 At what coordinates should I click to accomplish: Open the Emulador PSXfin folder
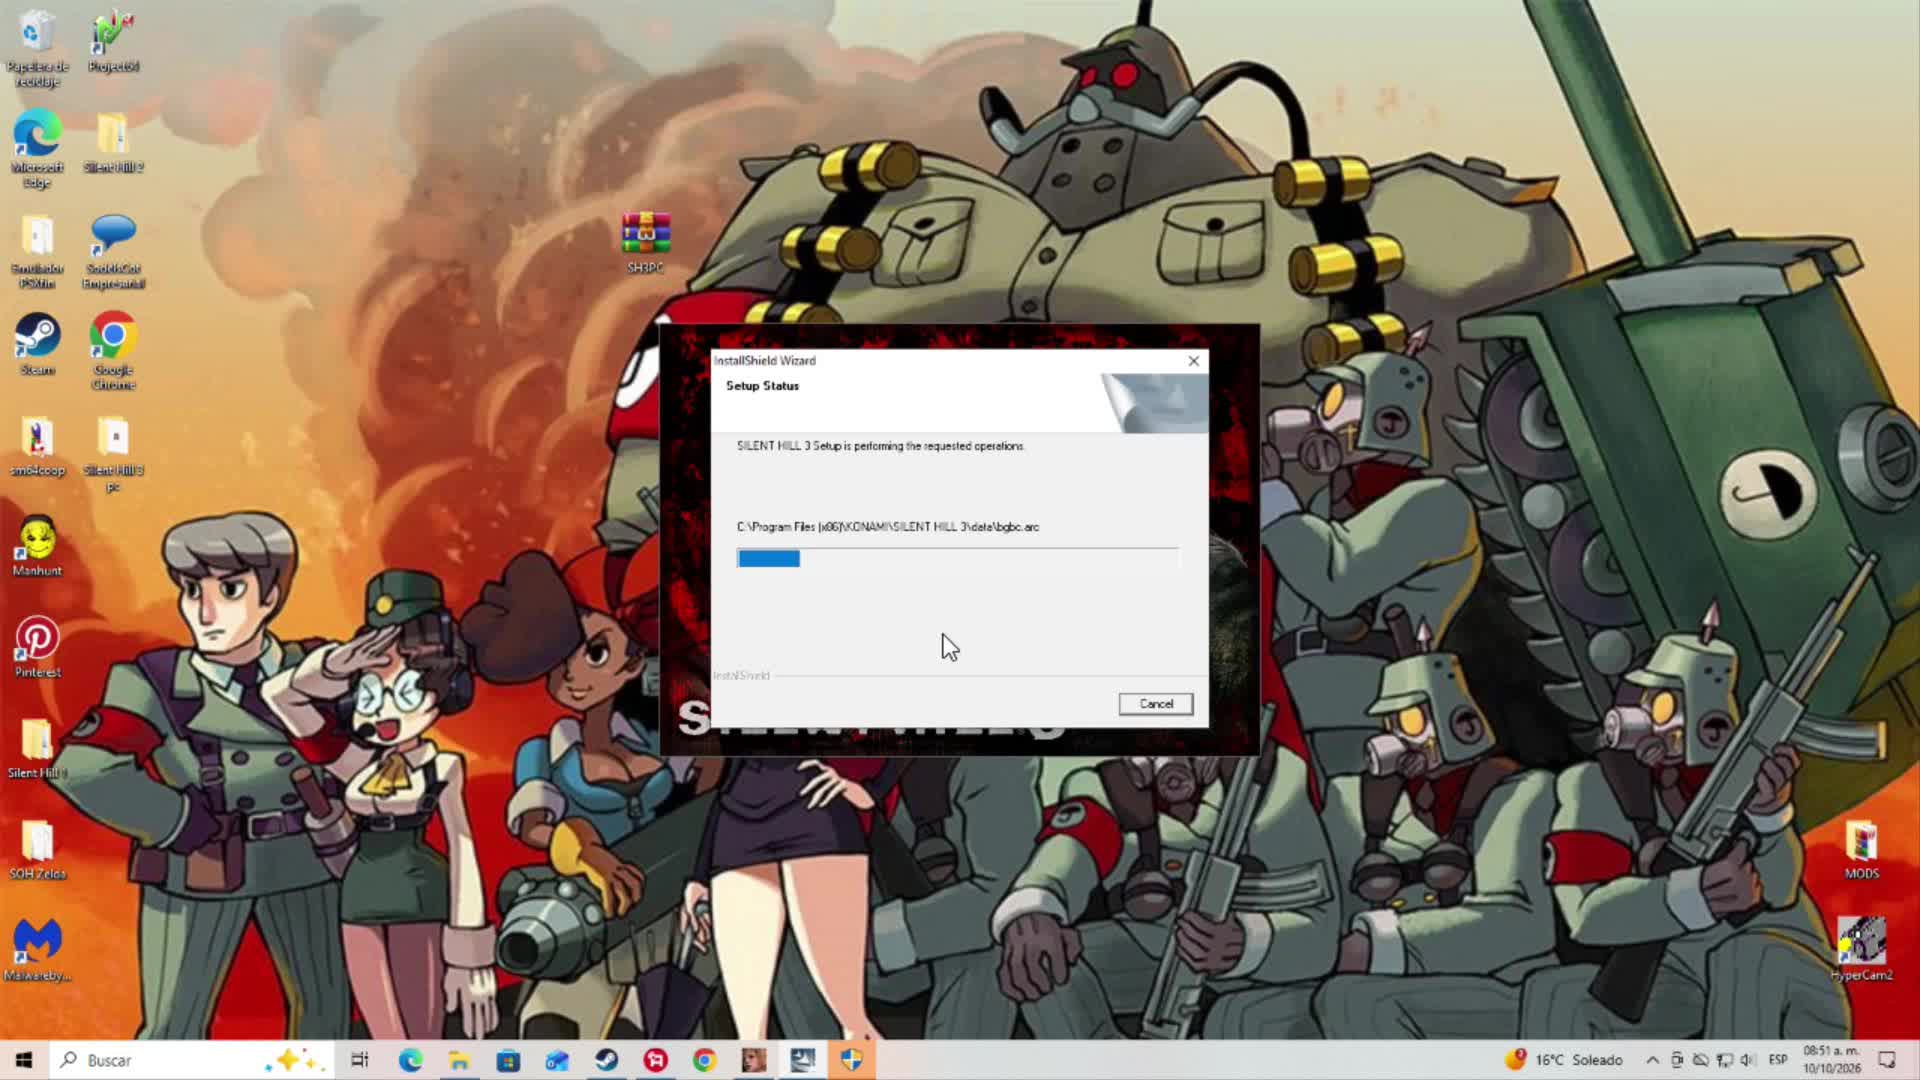[37, 251]
